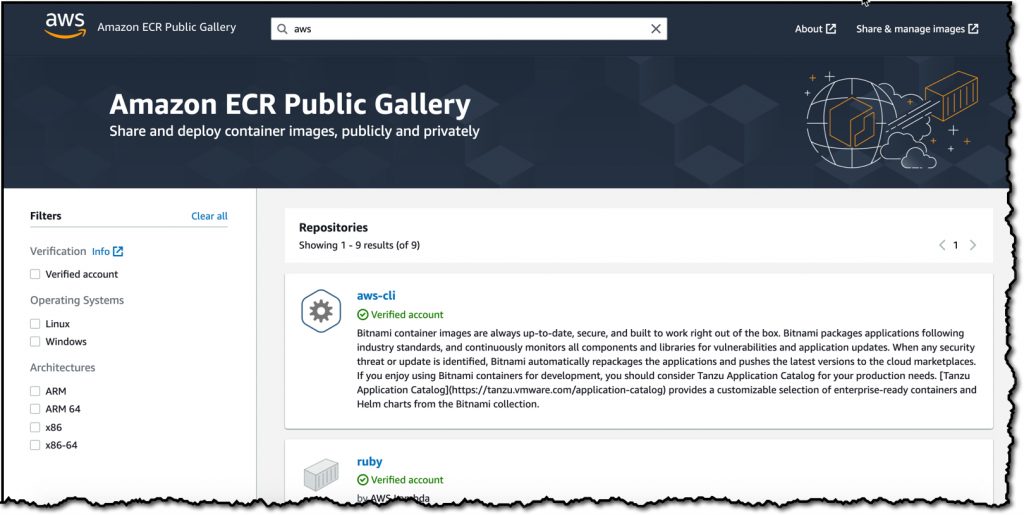Click the search magnifier icon

point(282,29)
